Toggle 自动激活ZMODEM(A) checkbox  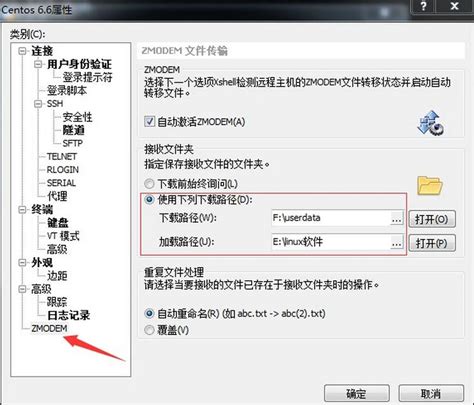pos(149,121)
